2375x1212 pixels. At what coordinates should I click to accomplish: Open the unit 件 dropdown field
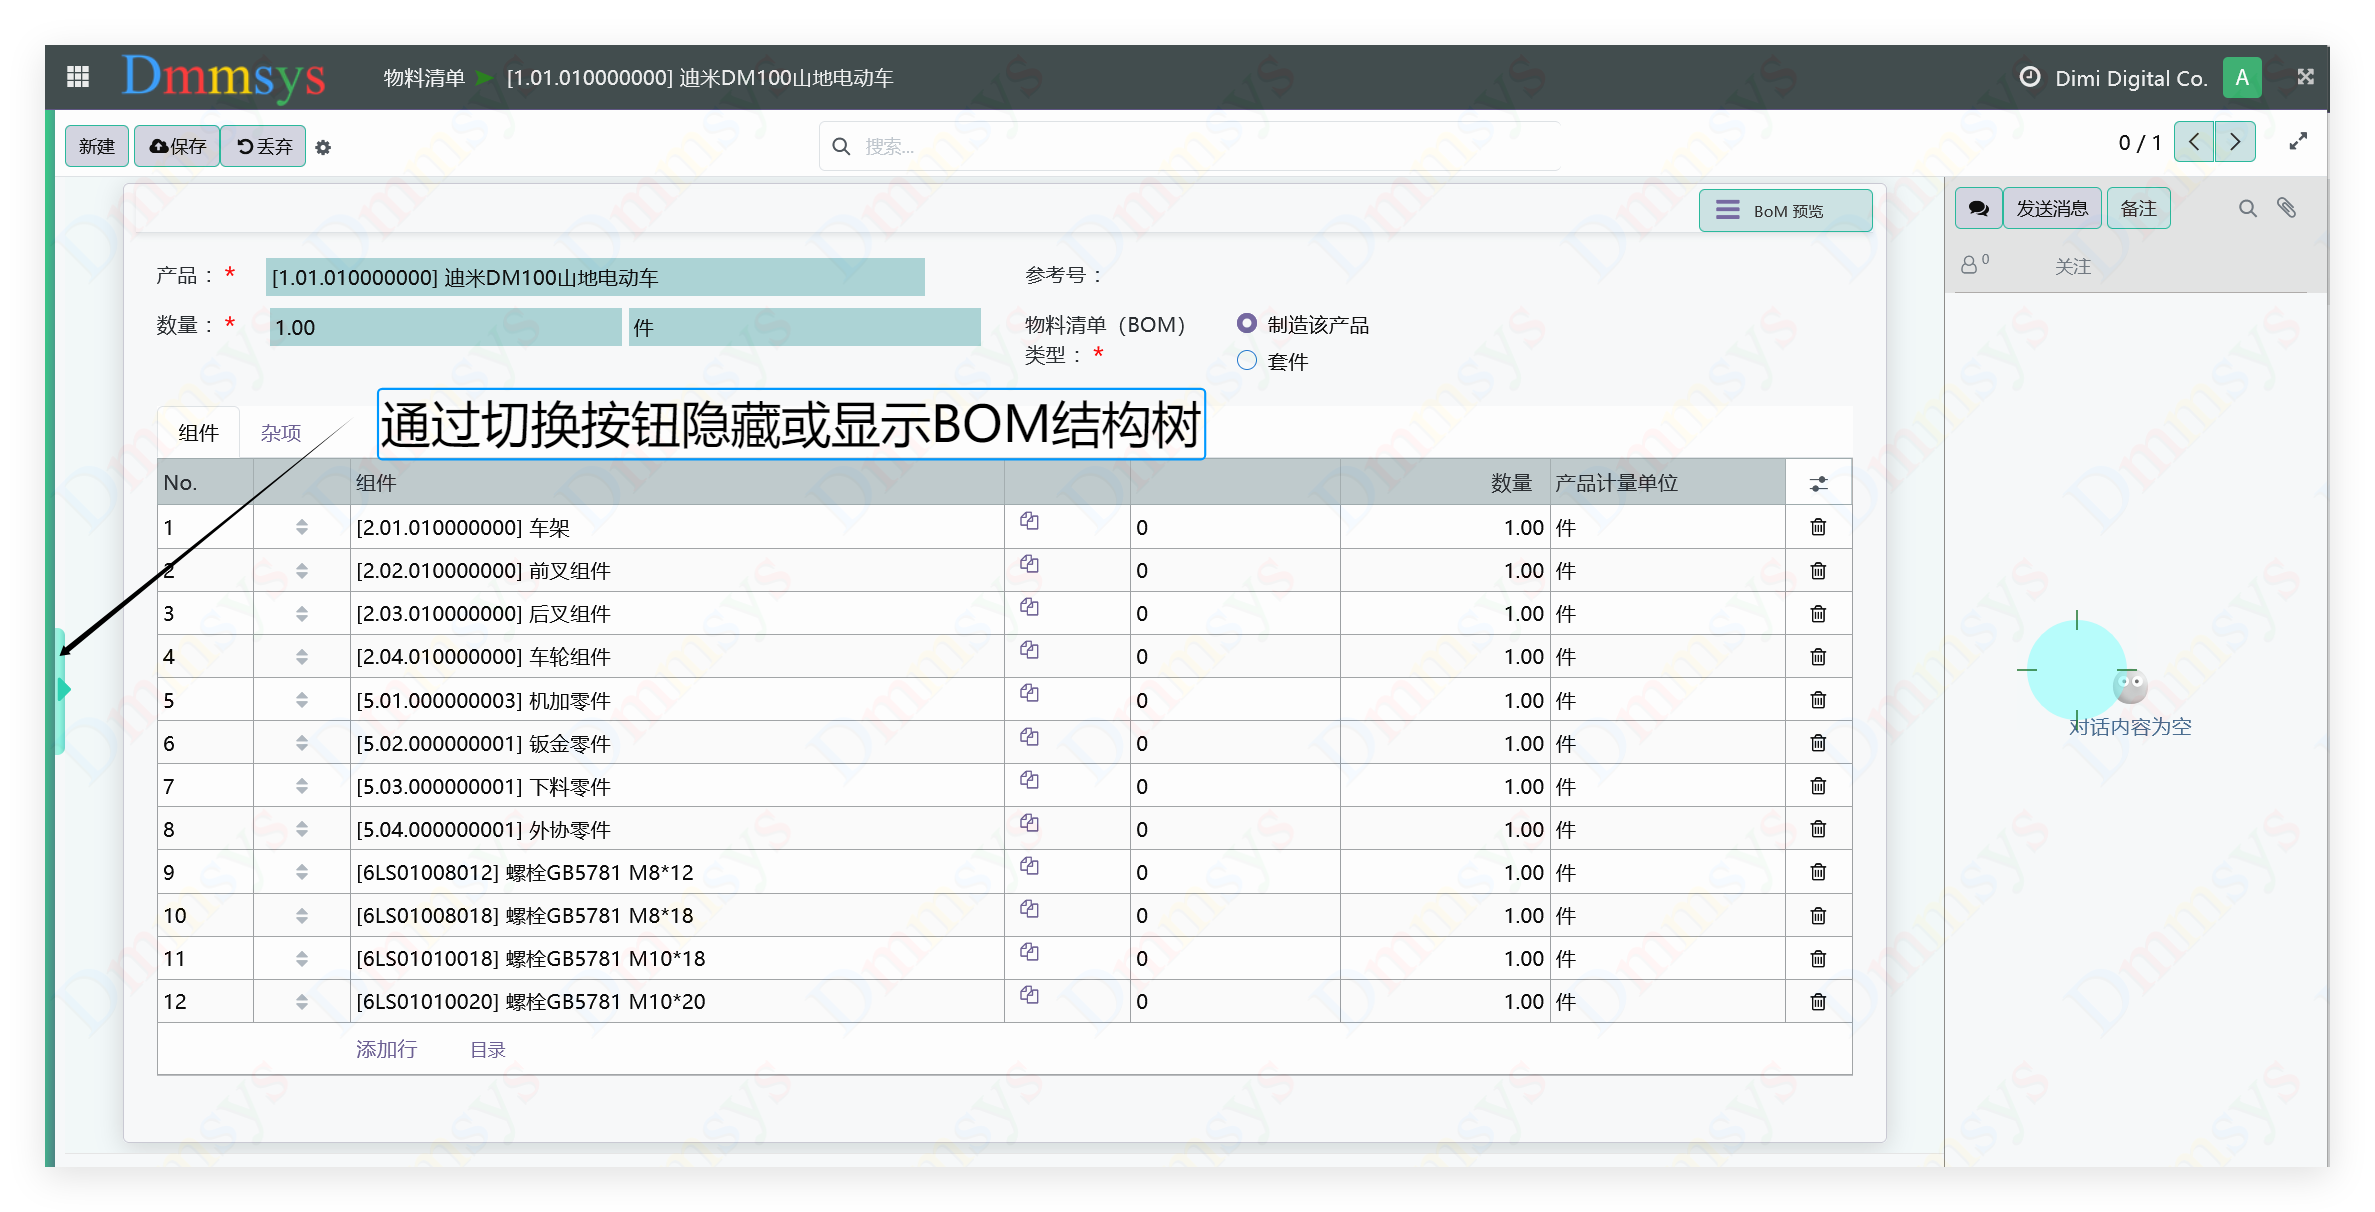(x=805, y=327)
